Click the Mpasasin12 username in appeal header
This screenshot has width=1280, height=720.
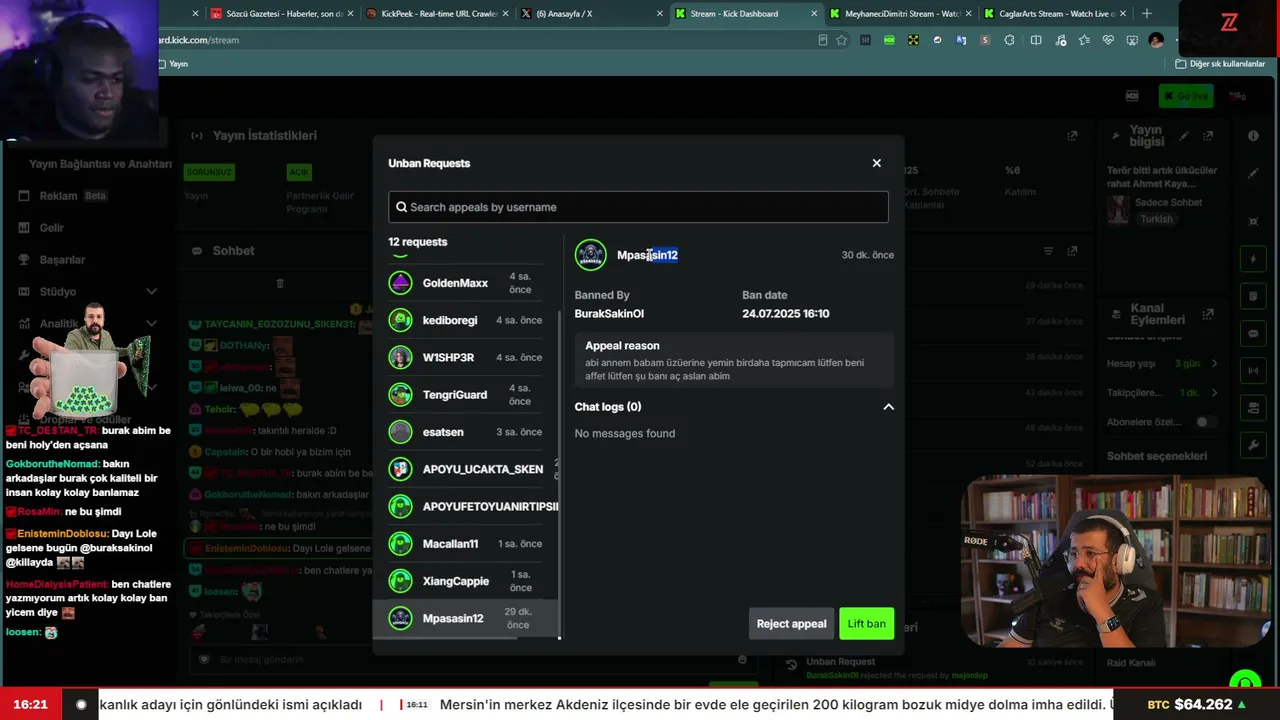[x=647, y=255]
